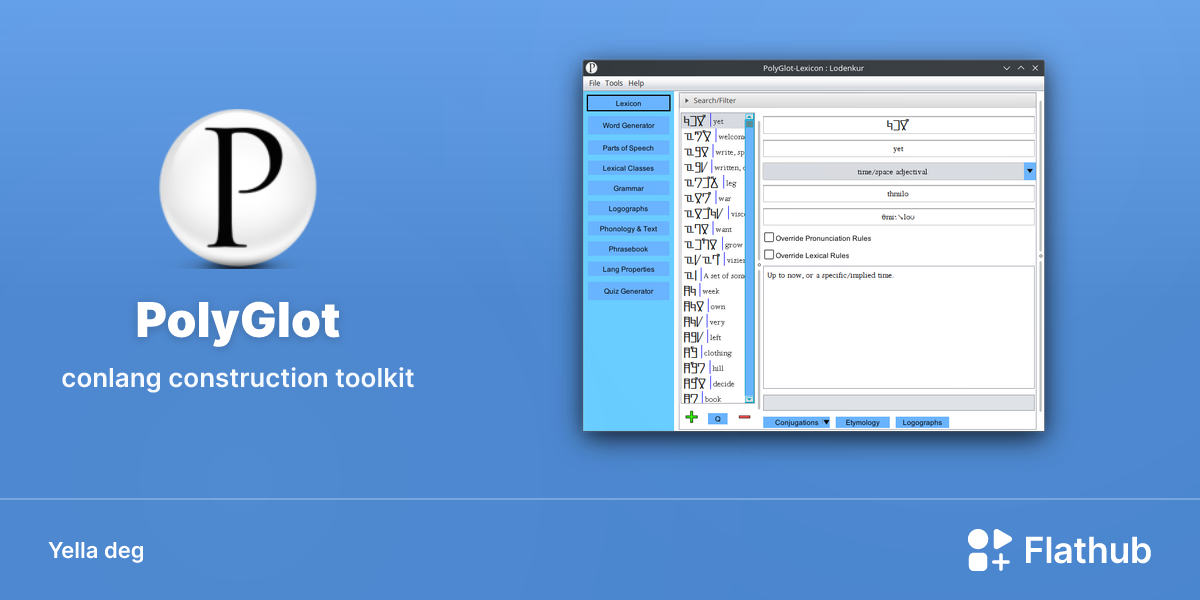The width and height of the screenshot is (1200, 600).
Task: Open the File menu
Action: (595, 83)
